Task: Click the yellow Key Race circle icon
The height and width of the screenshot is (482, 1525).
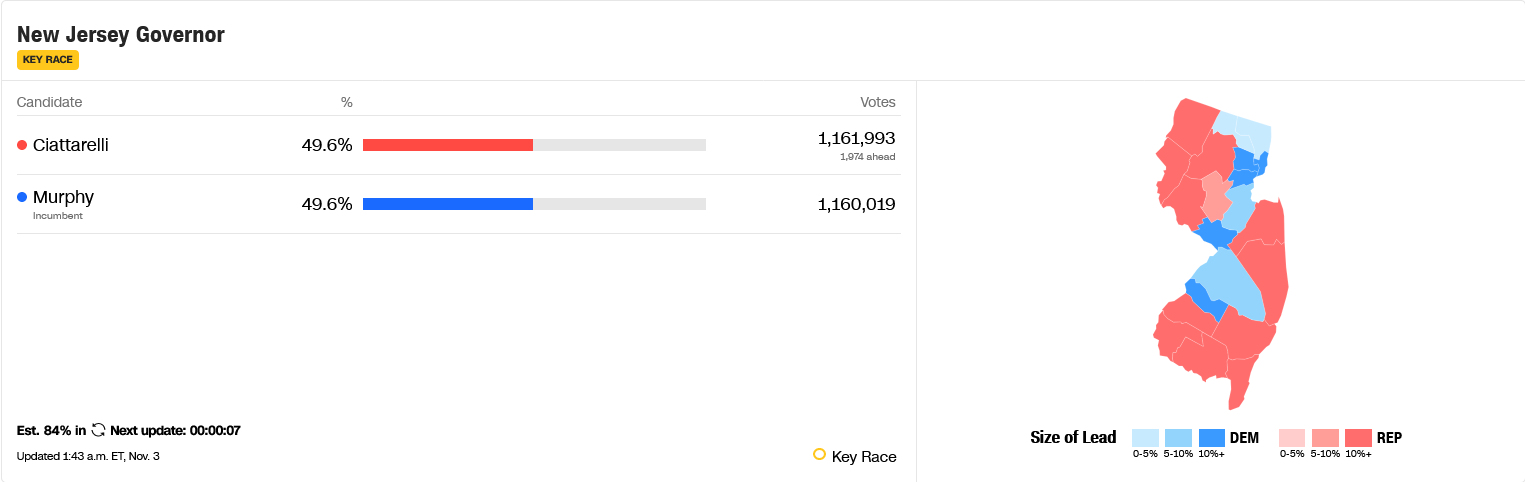Action: (x=819, y=455)
